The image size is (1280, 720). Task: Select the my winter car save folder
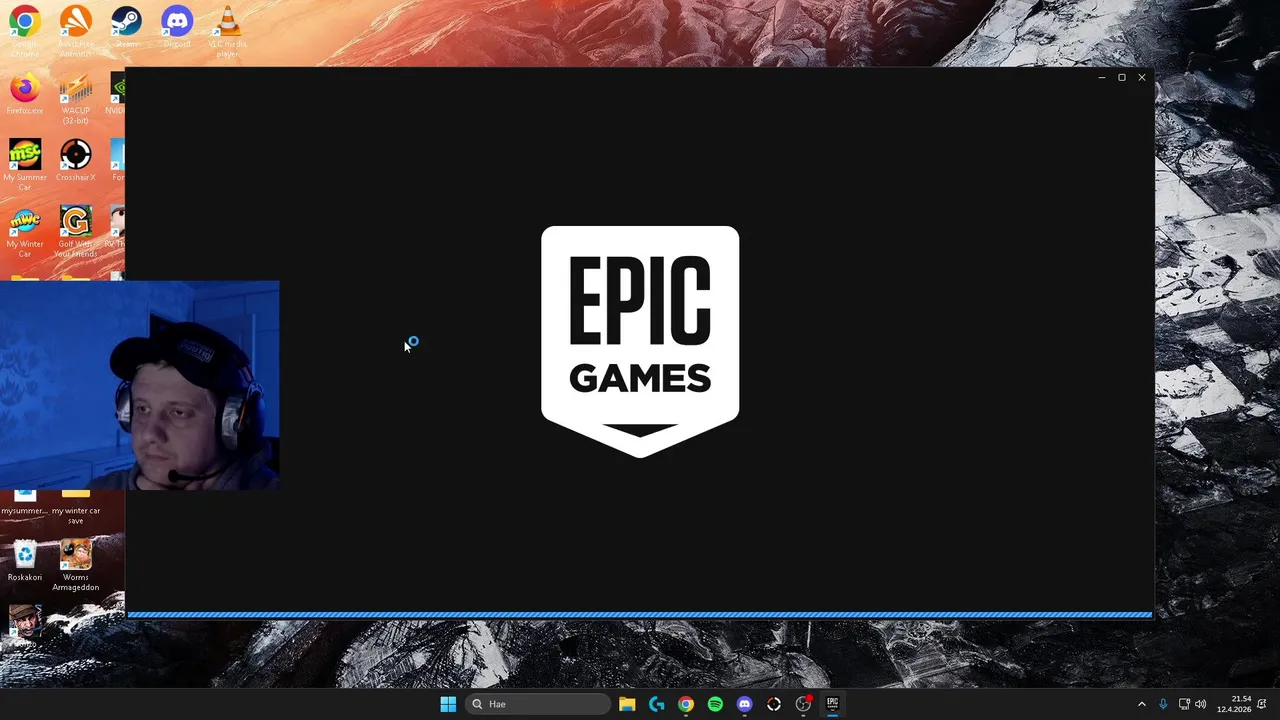75,505
